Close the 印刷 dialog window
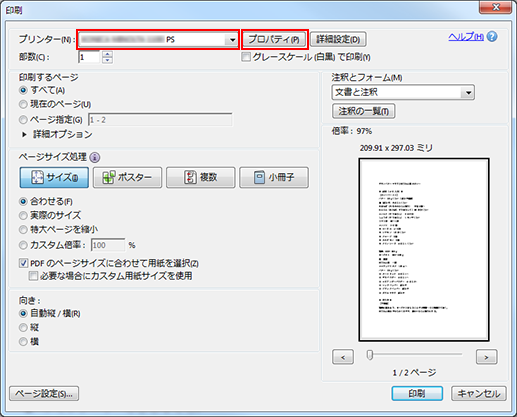 (x=495, y=7)
